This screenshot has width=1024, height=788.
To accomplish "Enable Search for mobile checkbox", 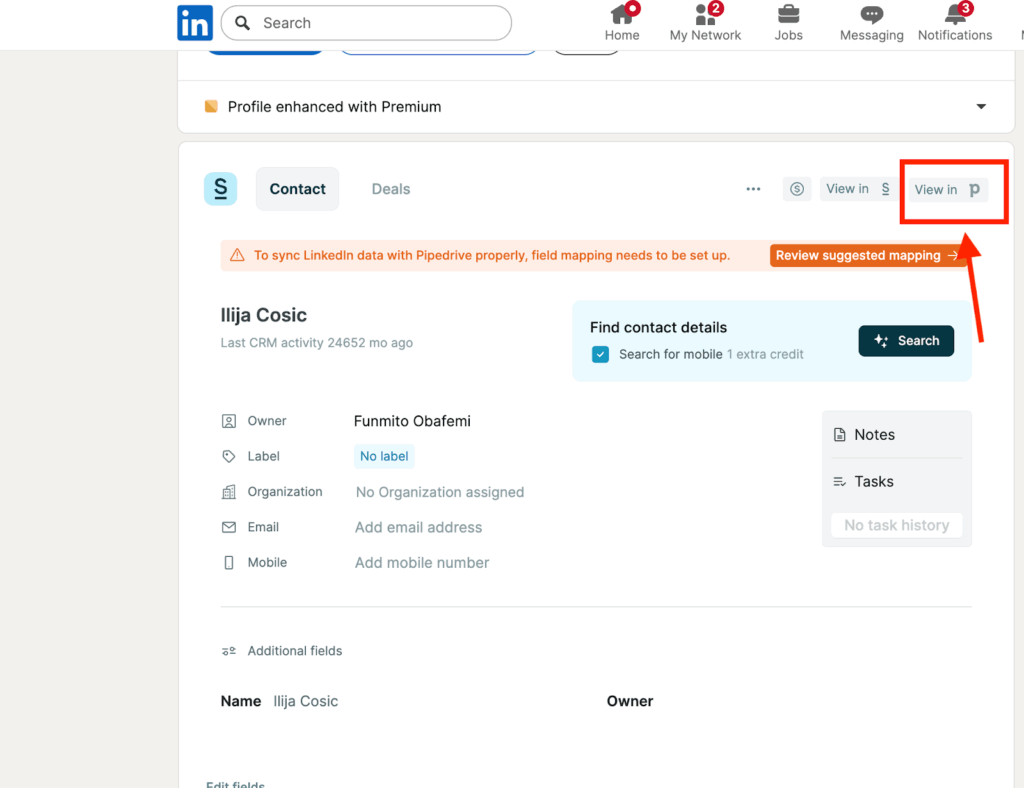I will (x=600, y=354).
